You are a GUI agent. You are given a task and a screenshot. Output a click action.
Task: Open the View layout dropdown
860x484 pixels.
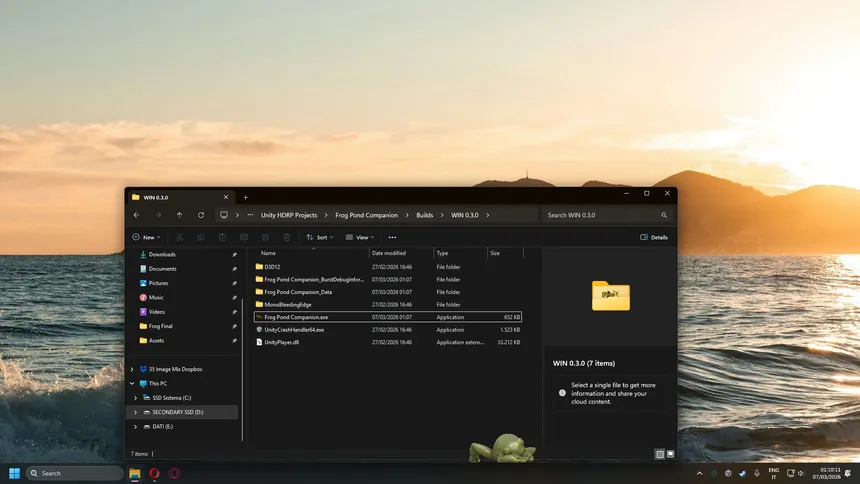click(x=359, y=237)
